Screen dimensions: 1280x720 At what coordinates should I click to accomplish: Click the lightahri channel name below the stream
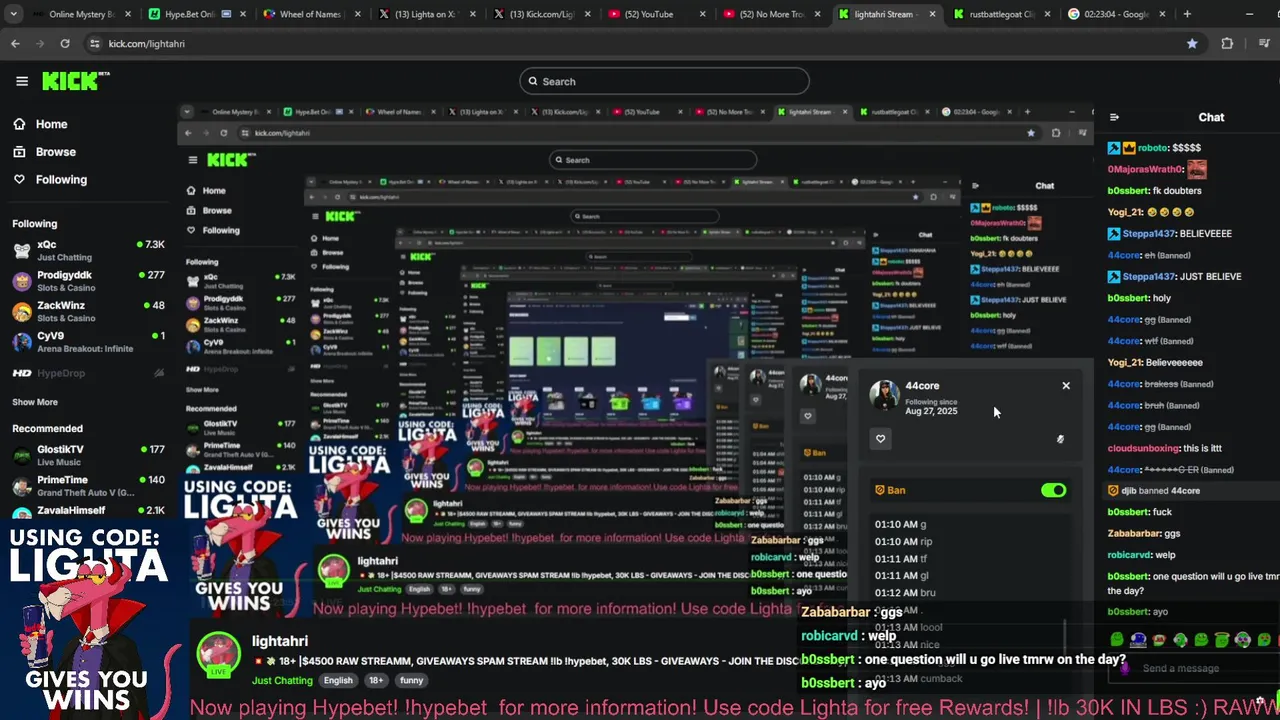279,641
